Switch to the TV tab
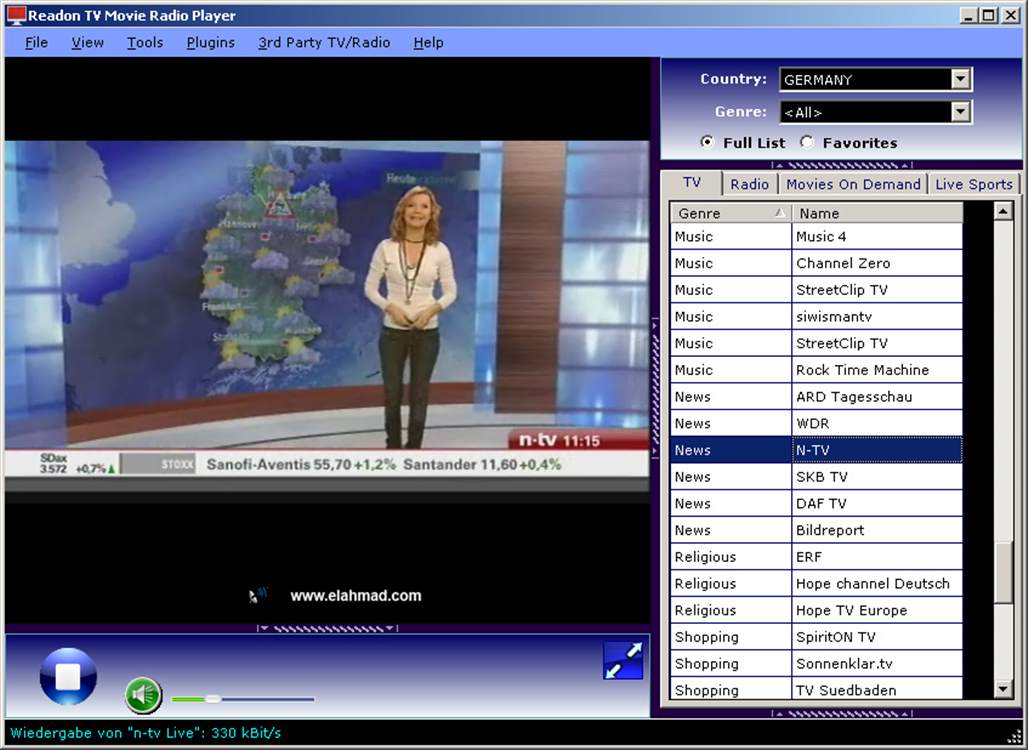 point(692,183)
